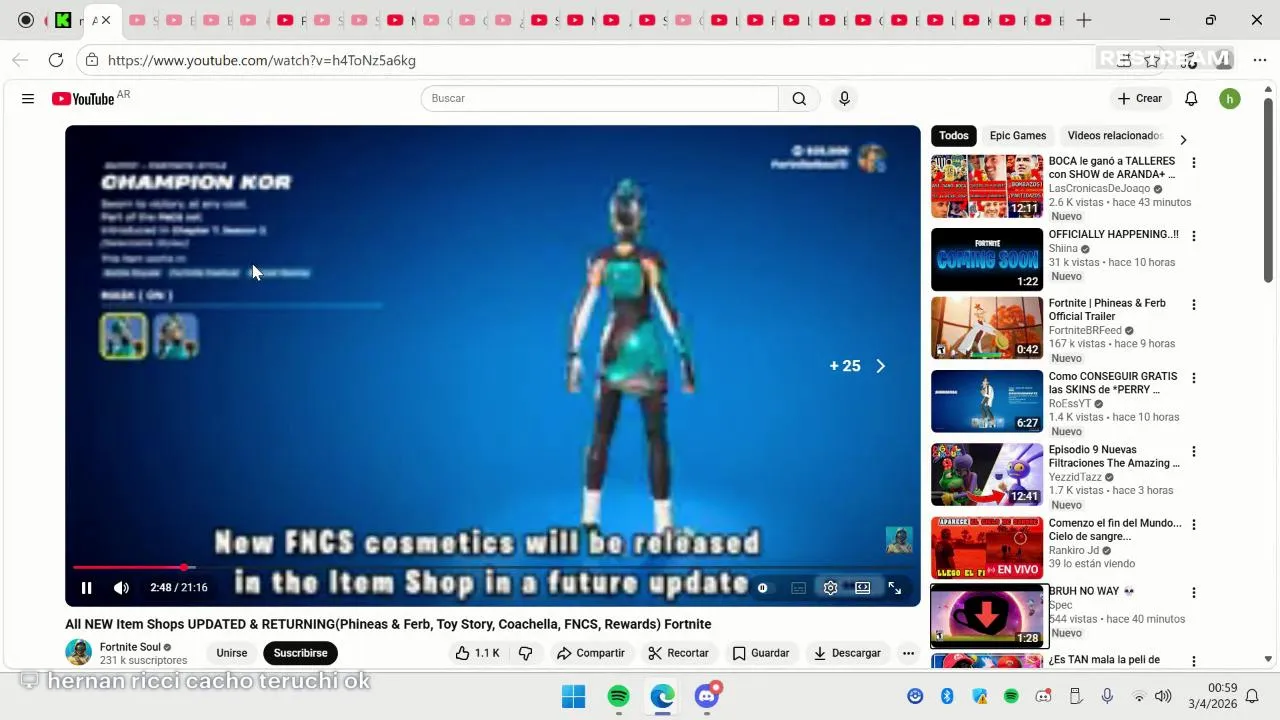The width and height of the screenshot is (1280, 720).
Task: Start voice search with microphone icon
Action: point(844,98)
